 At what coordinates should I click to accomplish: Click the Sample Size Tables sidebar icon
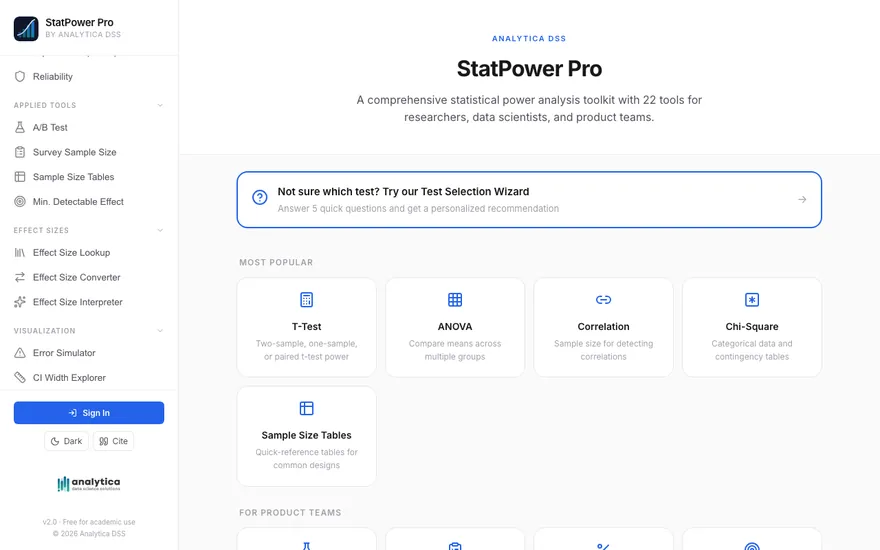20,177
